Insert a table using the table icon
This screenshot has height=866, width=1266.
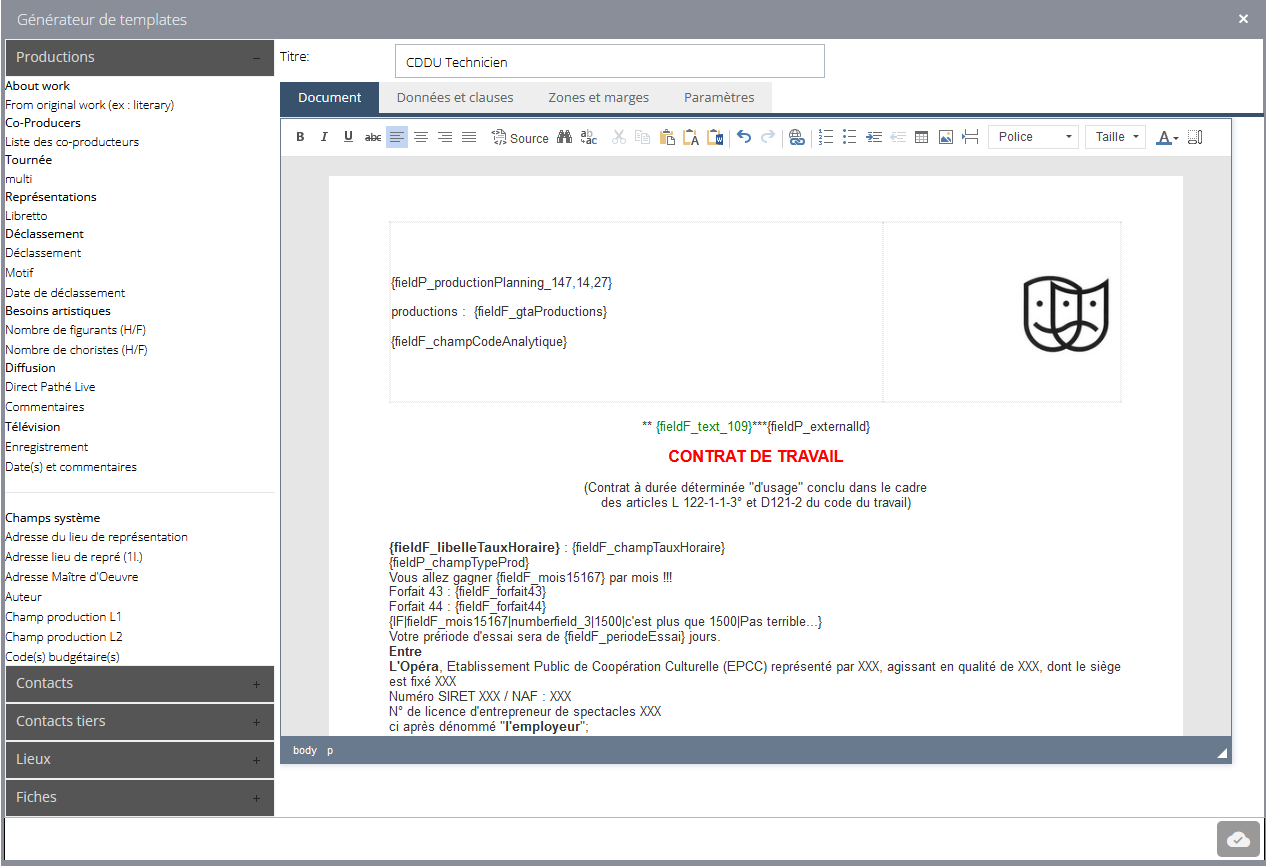[x=922, y=137]
